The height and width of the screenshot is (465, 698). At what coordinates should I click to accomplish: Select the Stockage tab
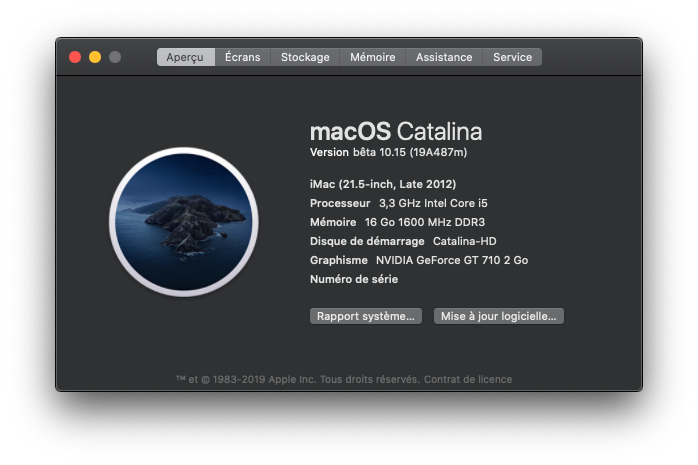tap(305, 57)
